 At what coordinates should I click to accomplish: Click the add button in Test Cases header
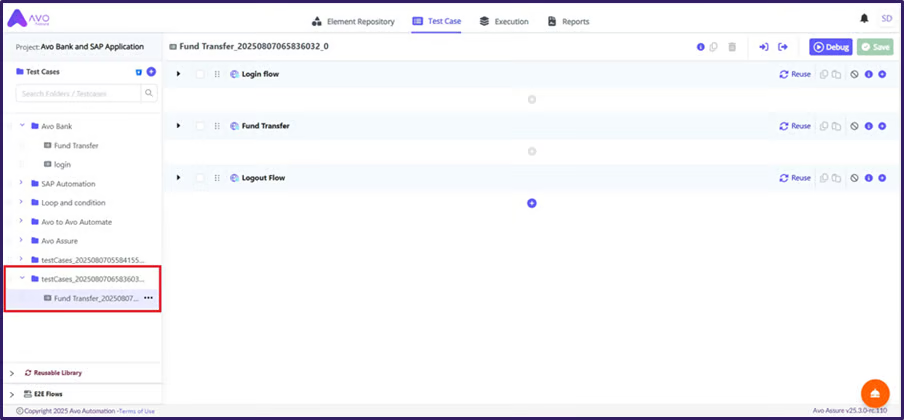[151, 72]
